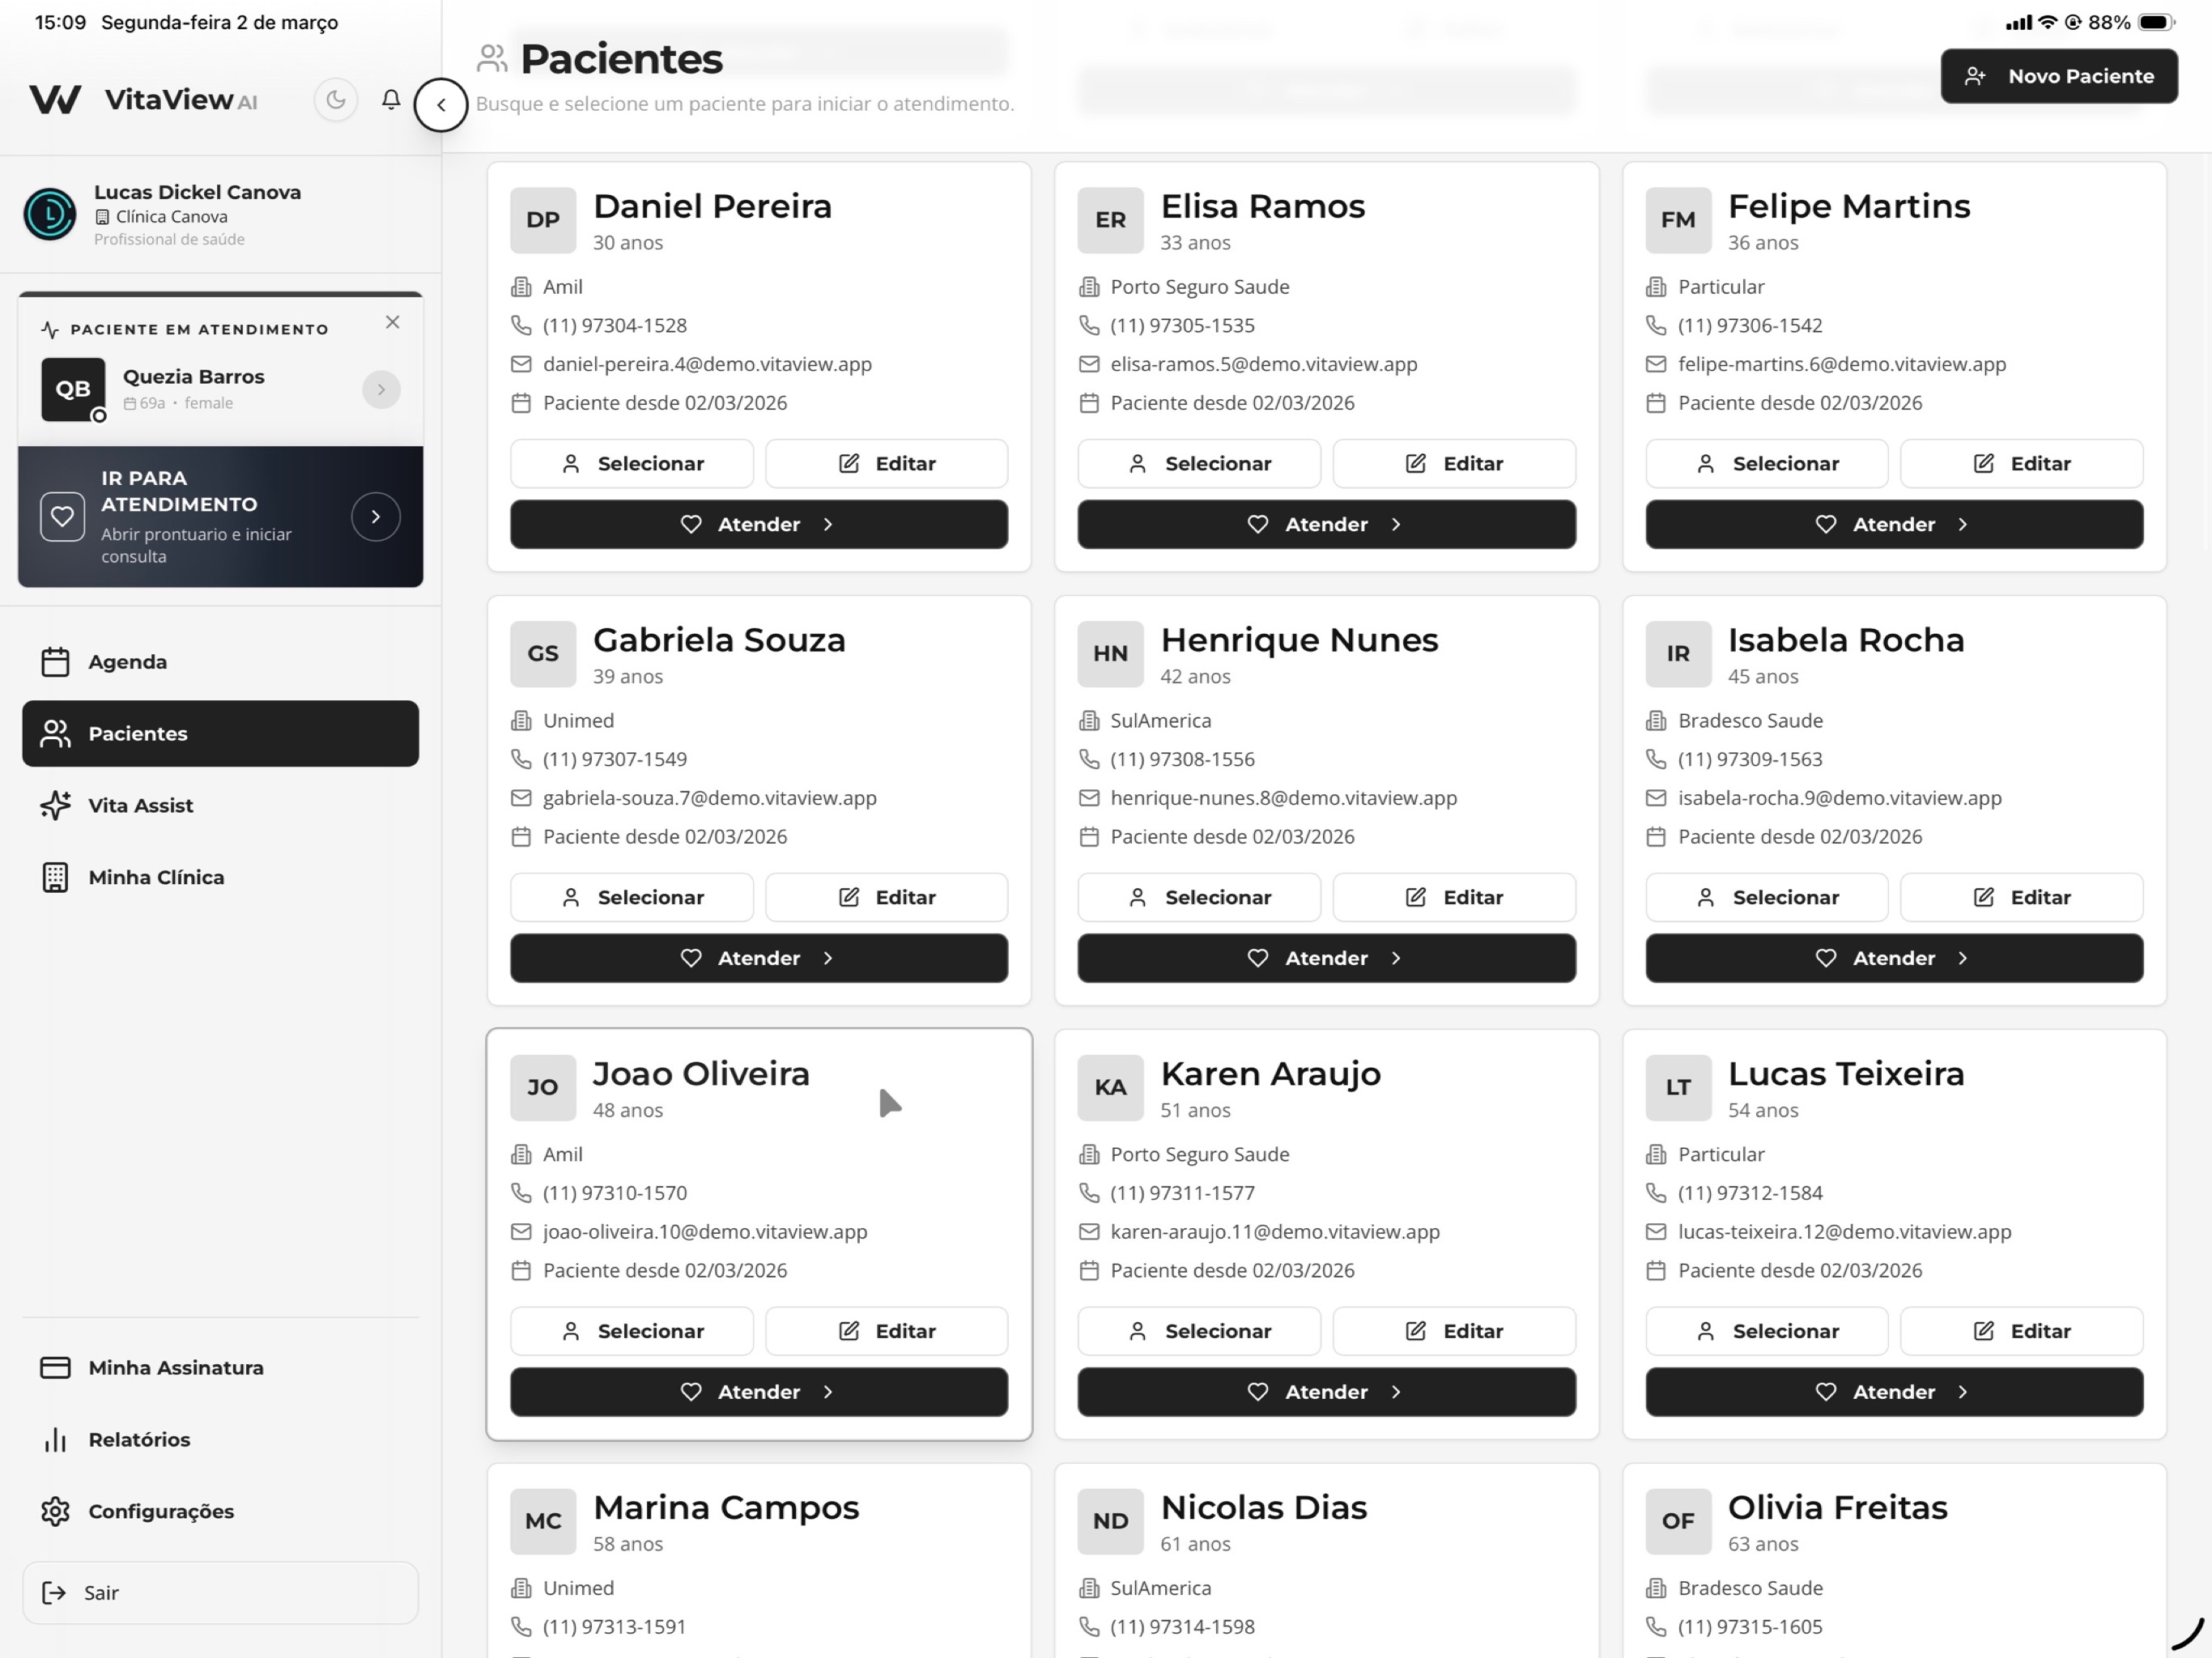
Task: Click DP avatar of Daniel Pereira
Action: coord(543,220)
